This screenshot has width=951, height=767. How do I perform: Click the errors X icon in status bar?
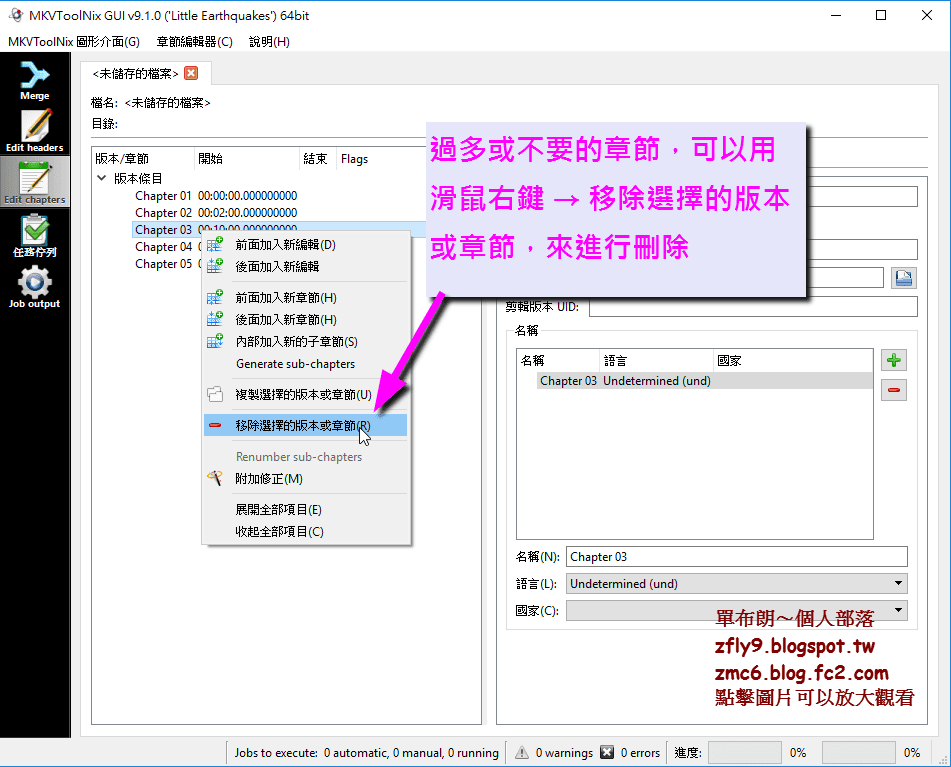[607, 752]
